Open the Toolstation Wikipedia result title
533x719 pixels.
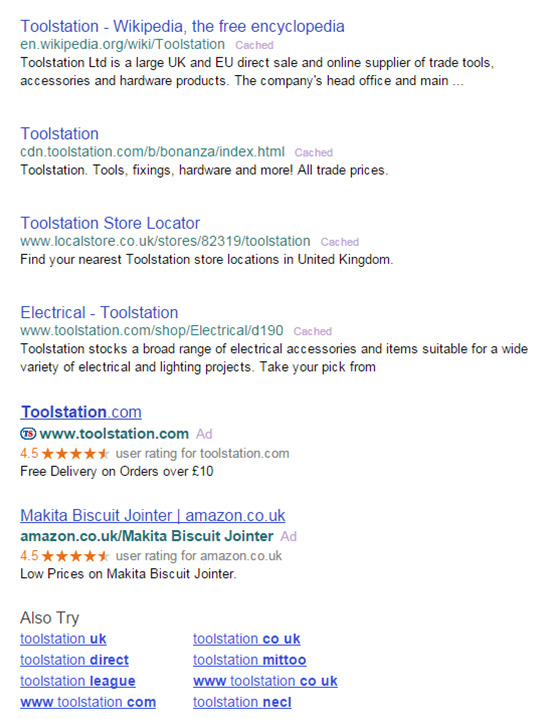[182, 26]
